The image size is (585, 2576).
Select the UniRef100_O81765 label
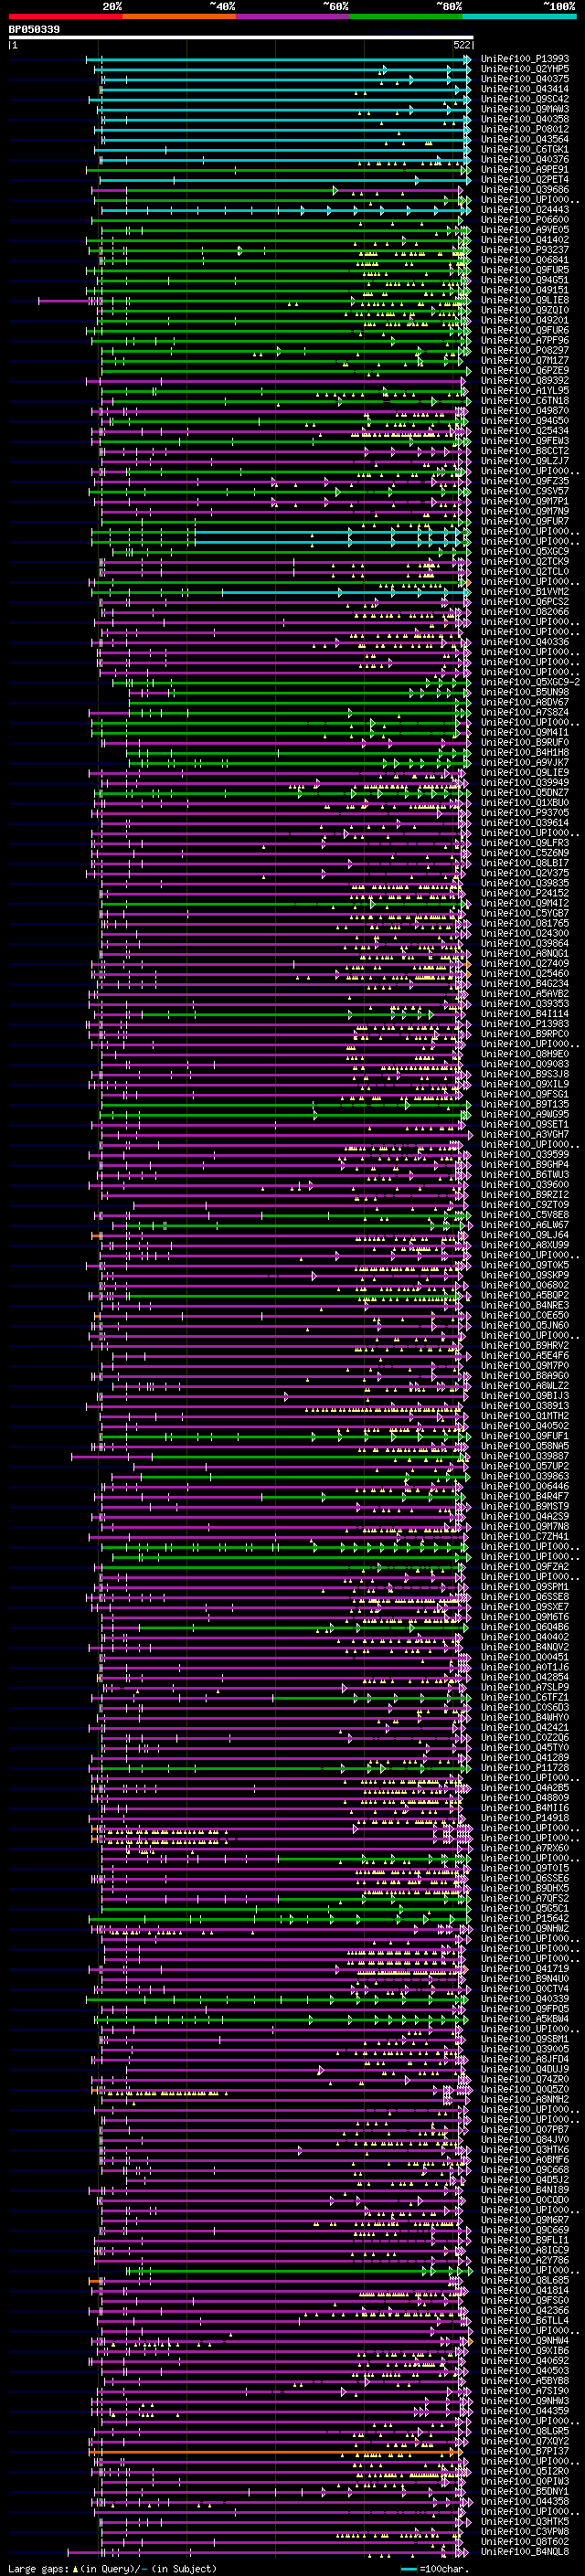click(525, 923)
